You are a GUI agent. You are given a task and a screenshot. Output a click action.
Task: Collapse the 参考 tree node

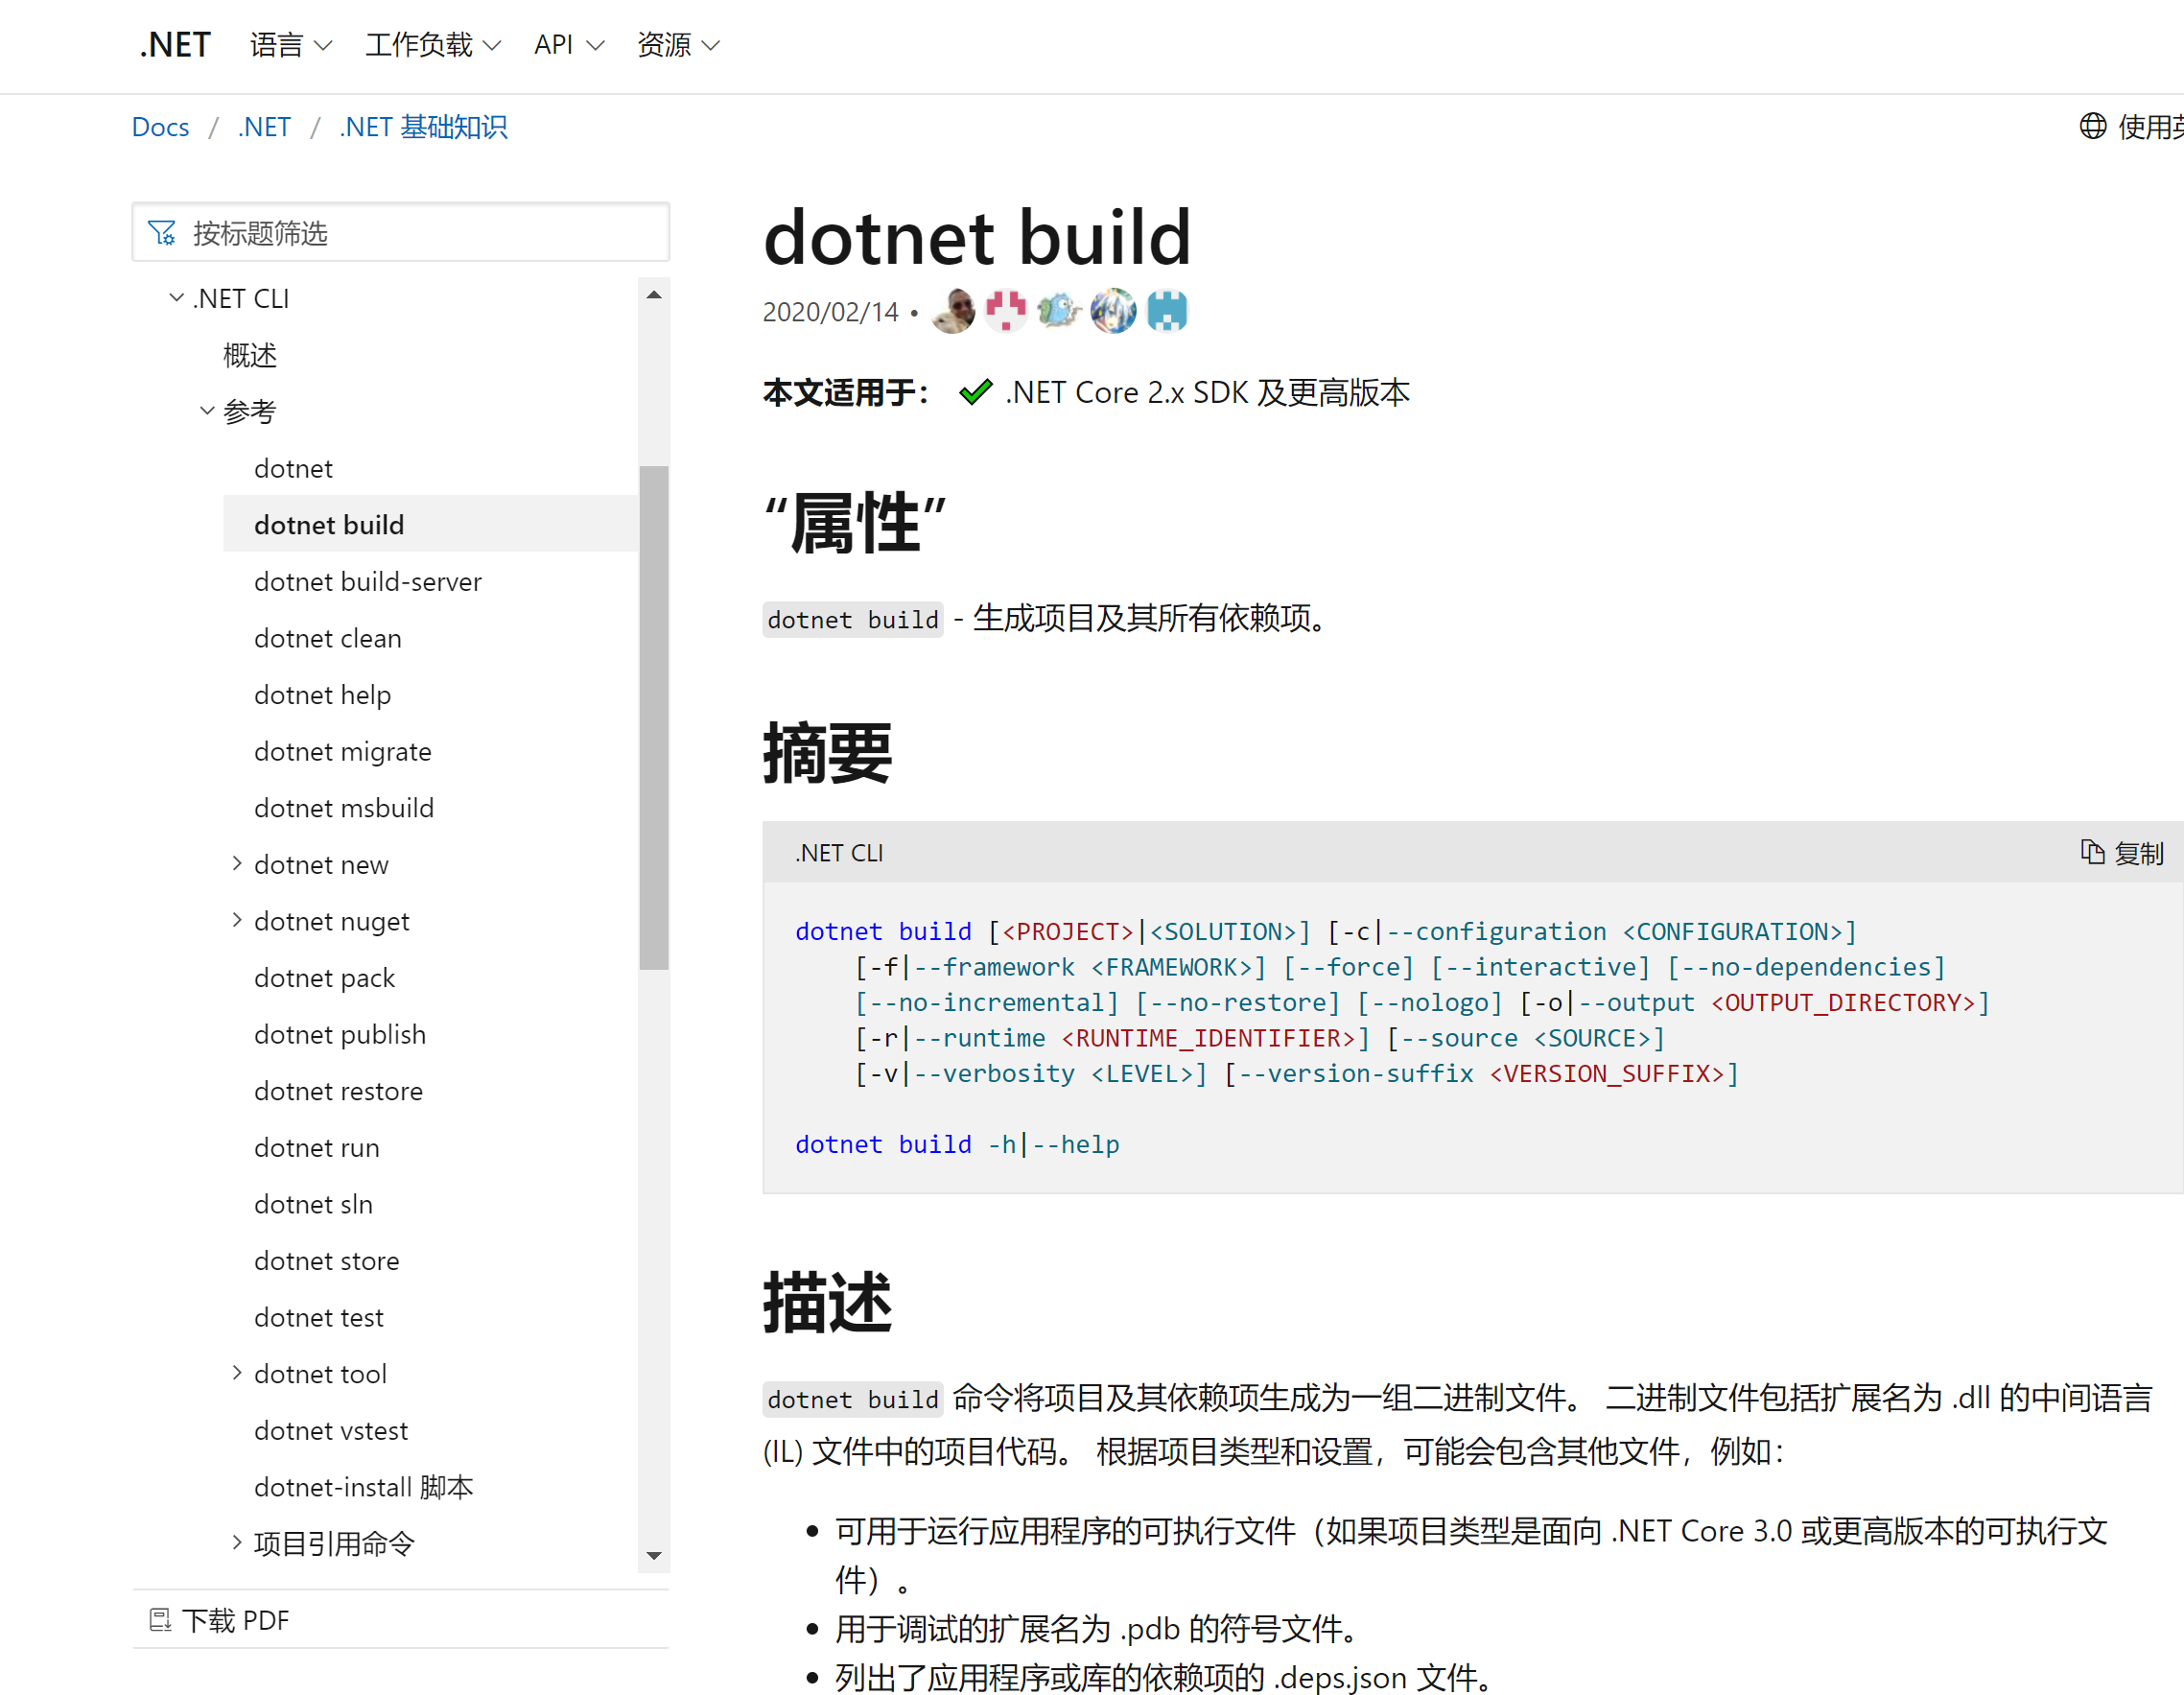207,411
